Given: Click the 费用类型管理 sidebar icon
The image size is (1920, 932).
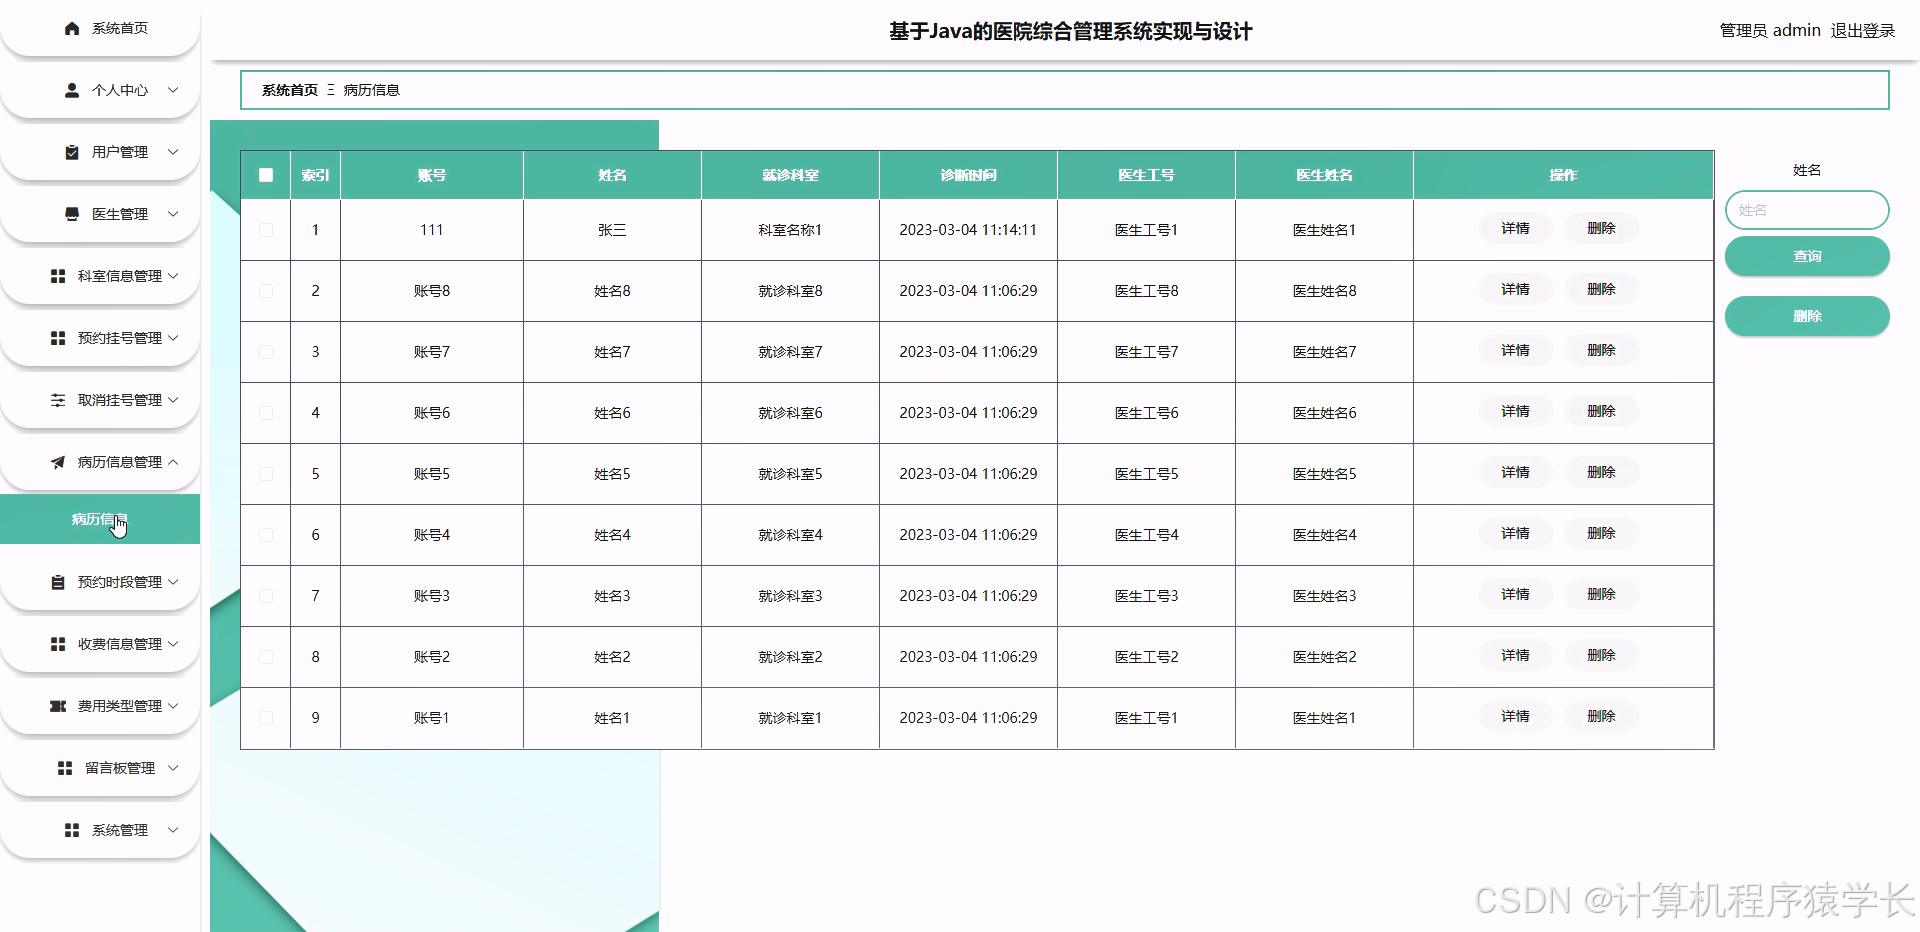Looking at the screenshot, I should click(58, 706).
